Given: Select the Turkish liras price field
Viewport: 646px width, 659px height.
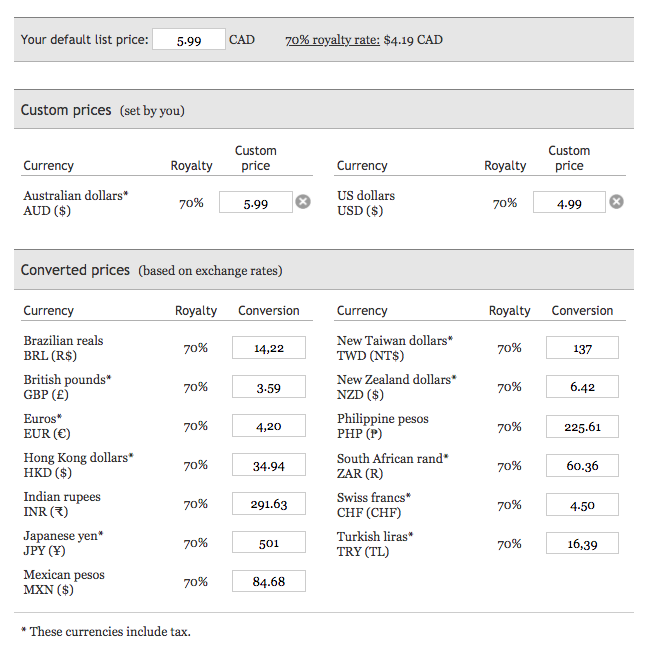Looking at the screenshot, I should [x=582, y=544].
